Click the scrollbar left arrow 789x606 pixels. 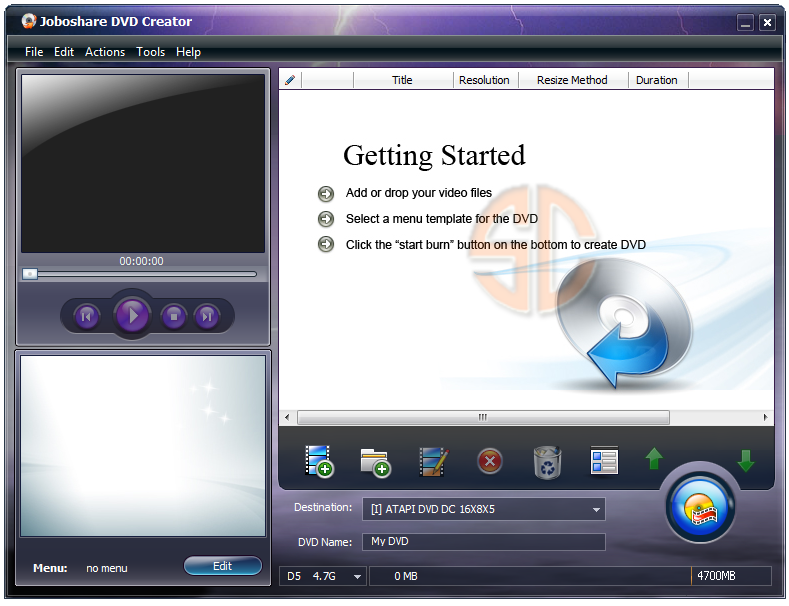point(287,417)
